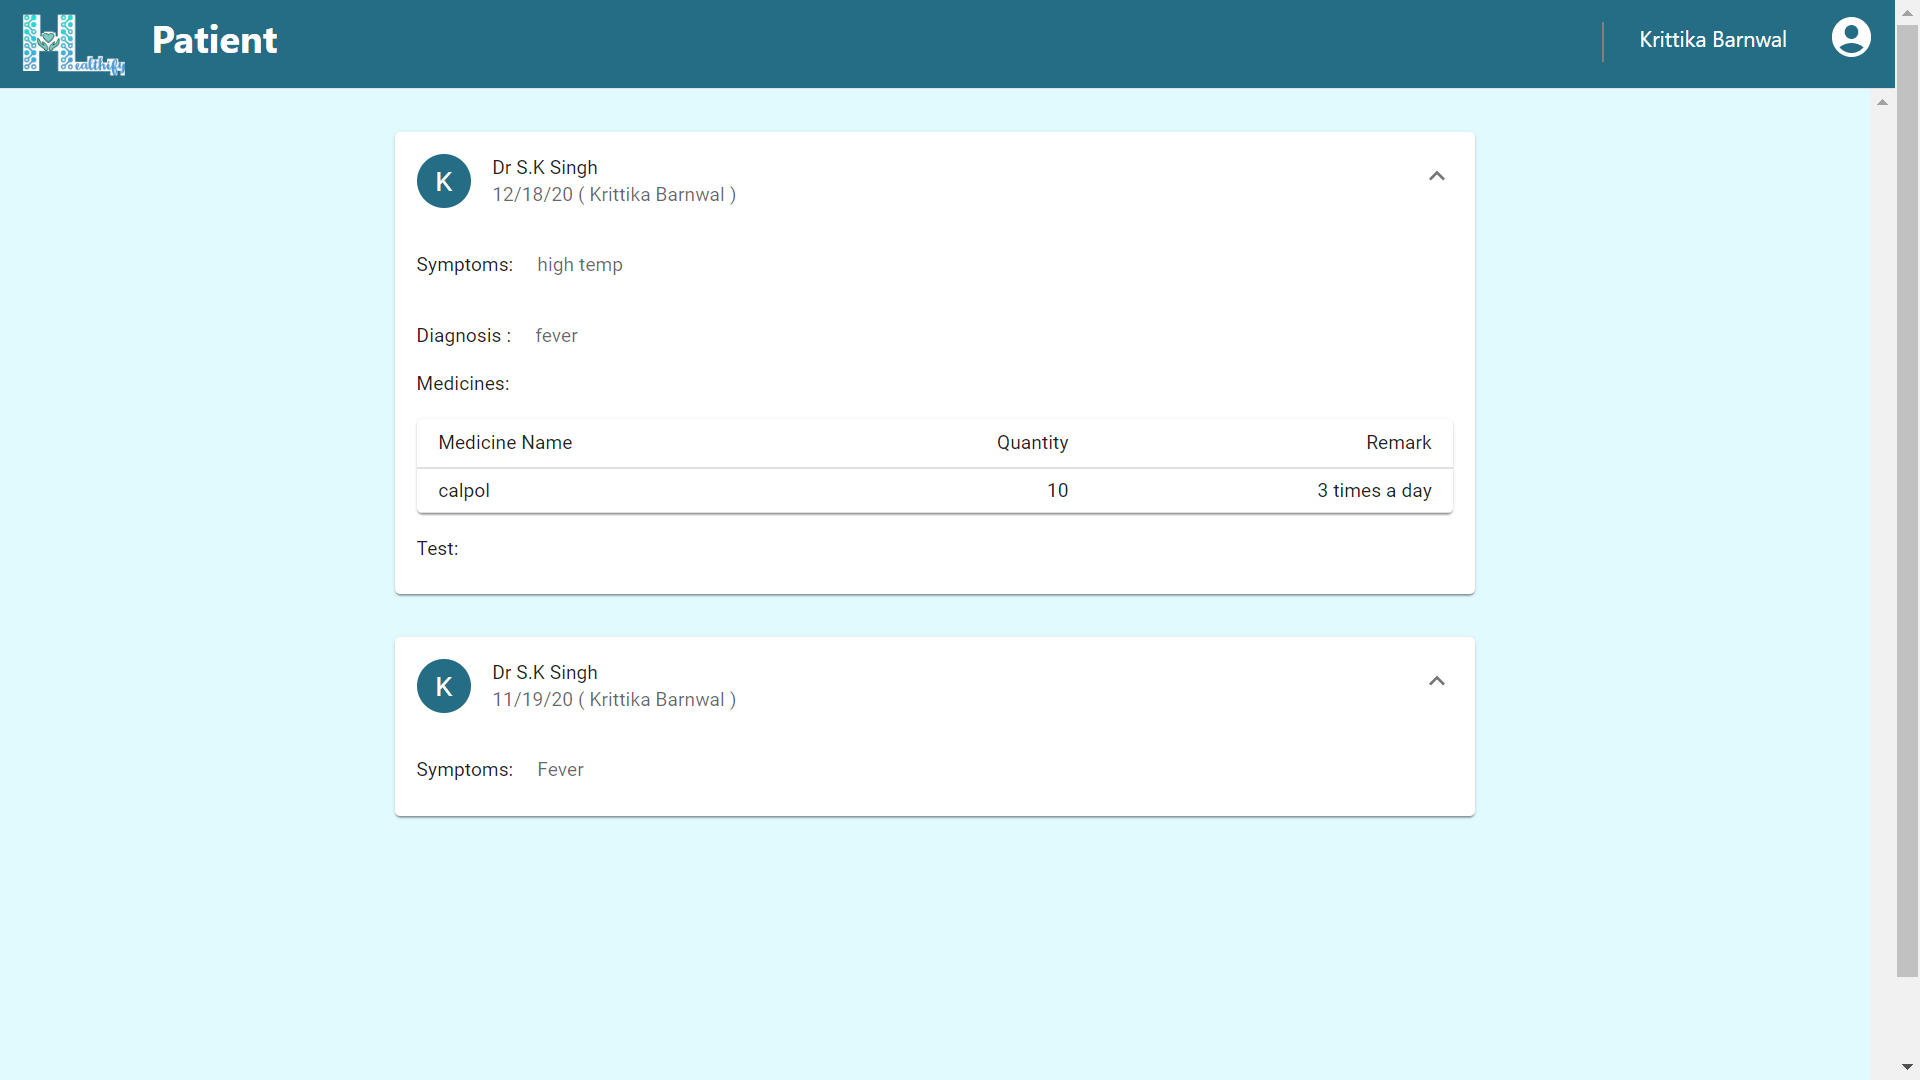Select the Medicine Name column header

coord(505,443)
